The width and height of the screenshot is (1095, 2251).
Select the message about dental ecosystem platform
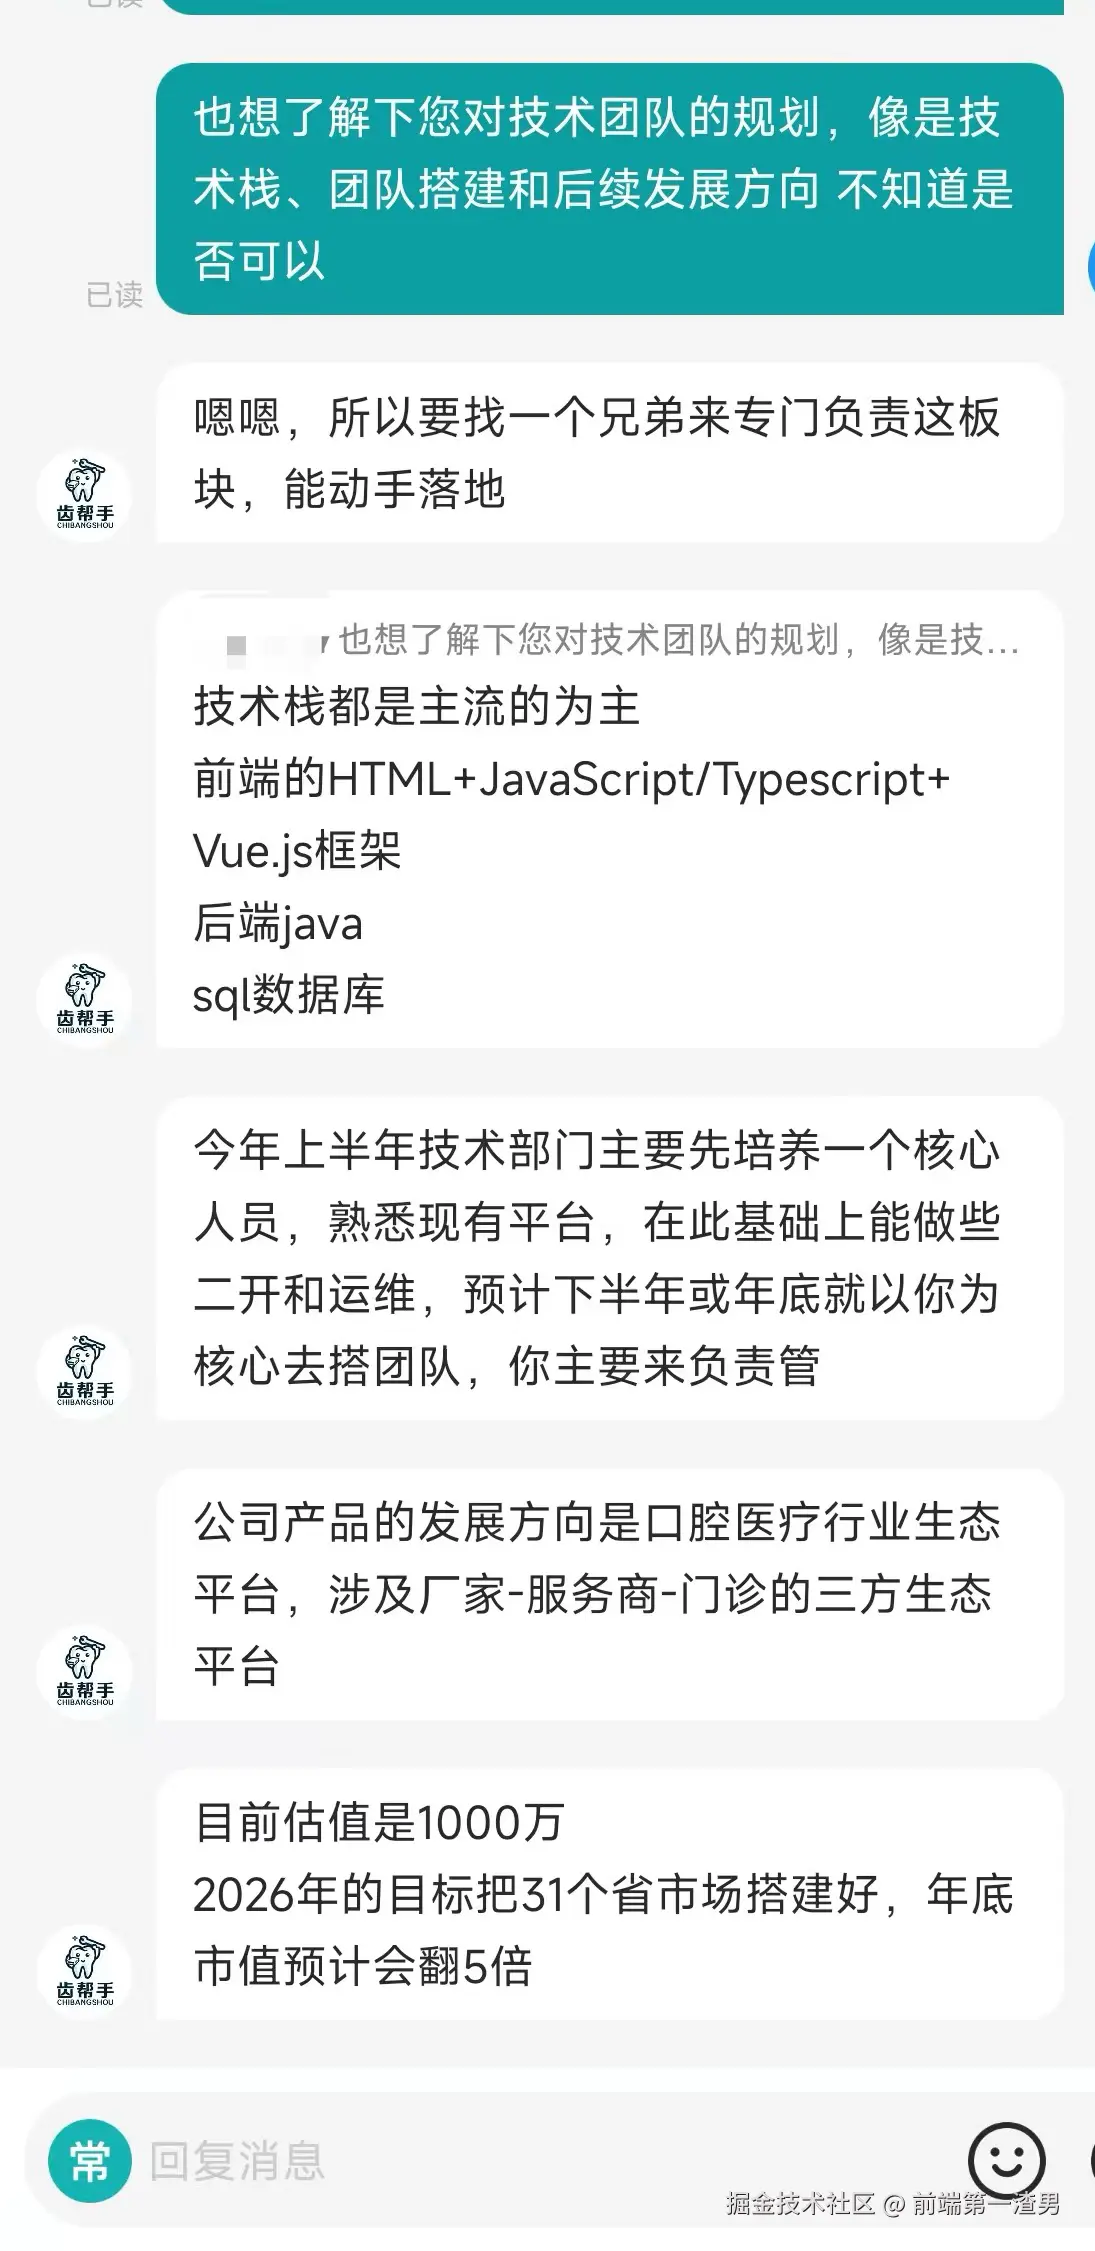click(605, 1590)
